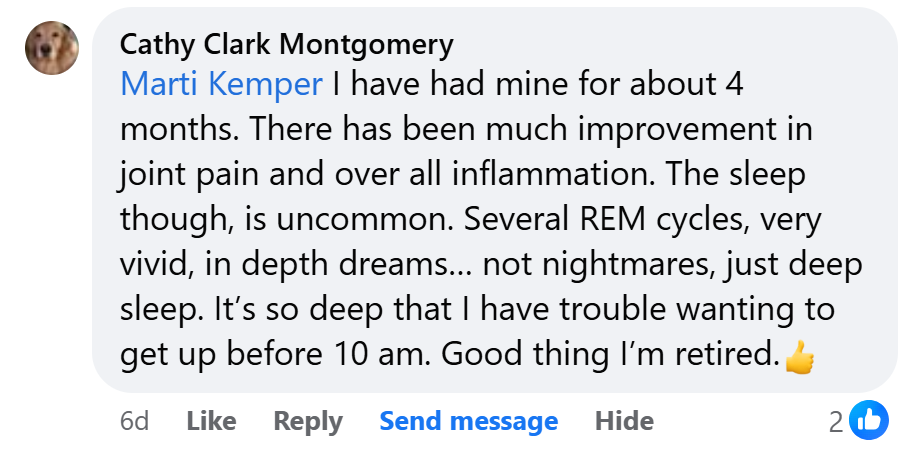
Task: Open Cathy Clark Montgomery's profile name
Action: (x=286, y=44)
